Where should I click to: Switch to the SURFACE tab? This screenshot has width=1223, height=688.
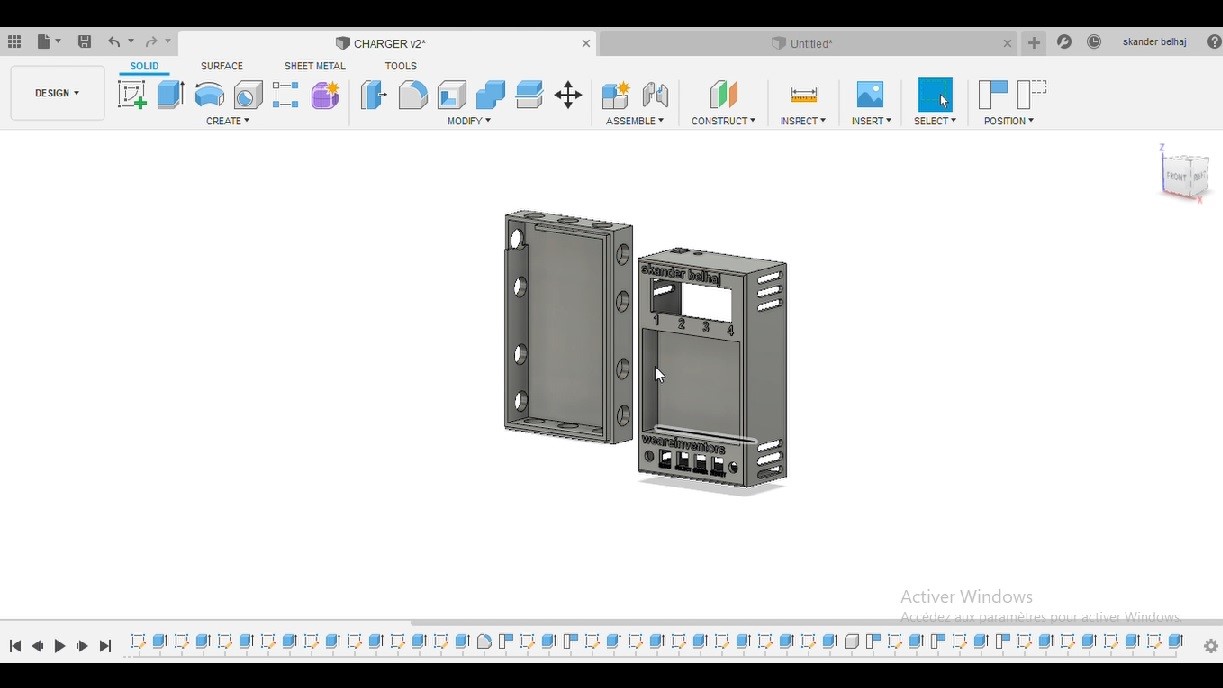(222, 66)
